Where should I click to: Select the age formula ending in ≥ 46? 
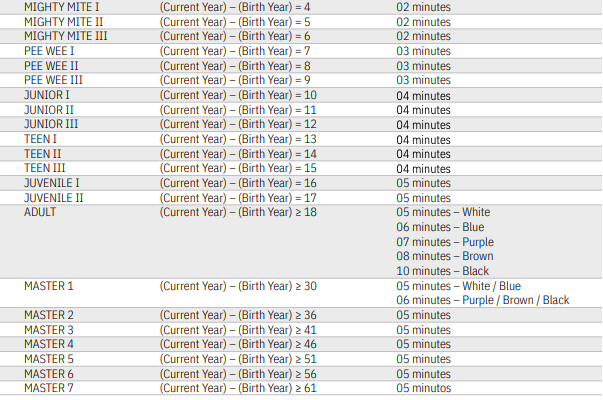tap(238, 344)
